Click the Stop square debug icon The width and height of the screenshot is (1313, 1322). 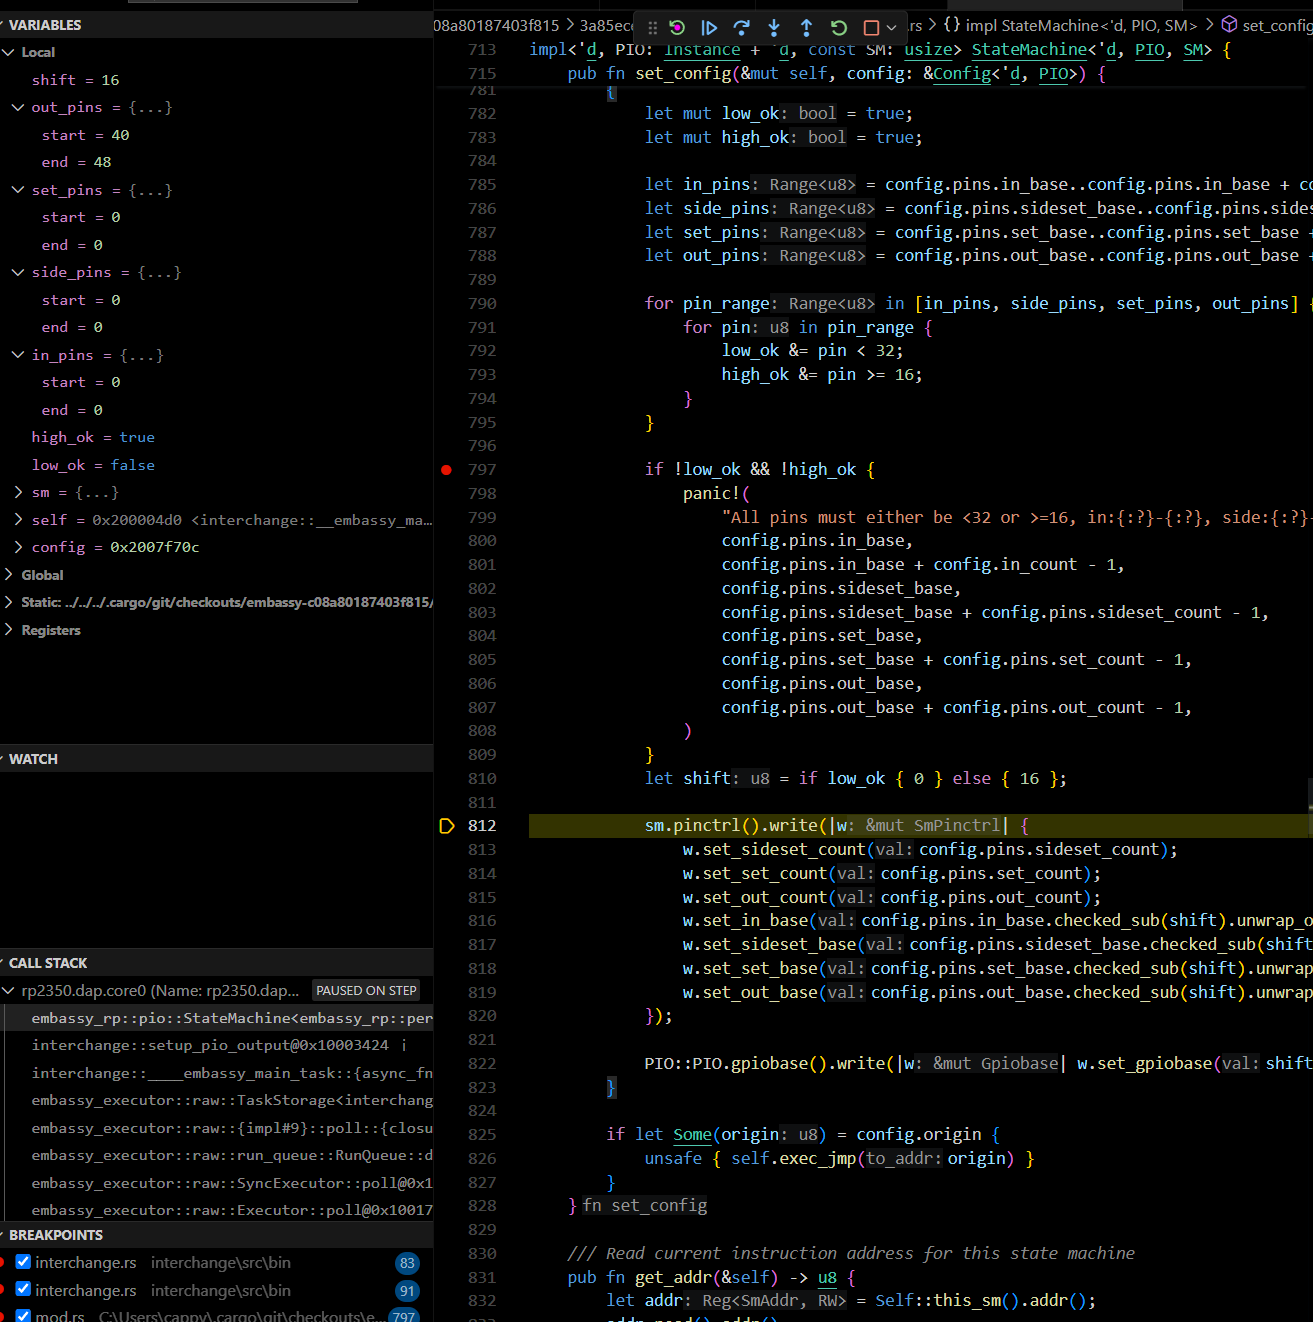pos(871,28)
